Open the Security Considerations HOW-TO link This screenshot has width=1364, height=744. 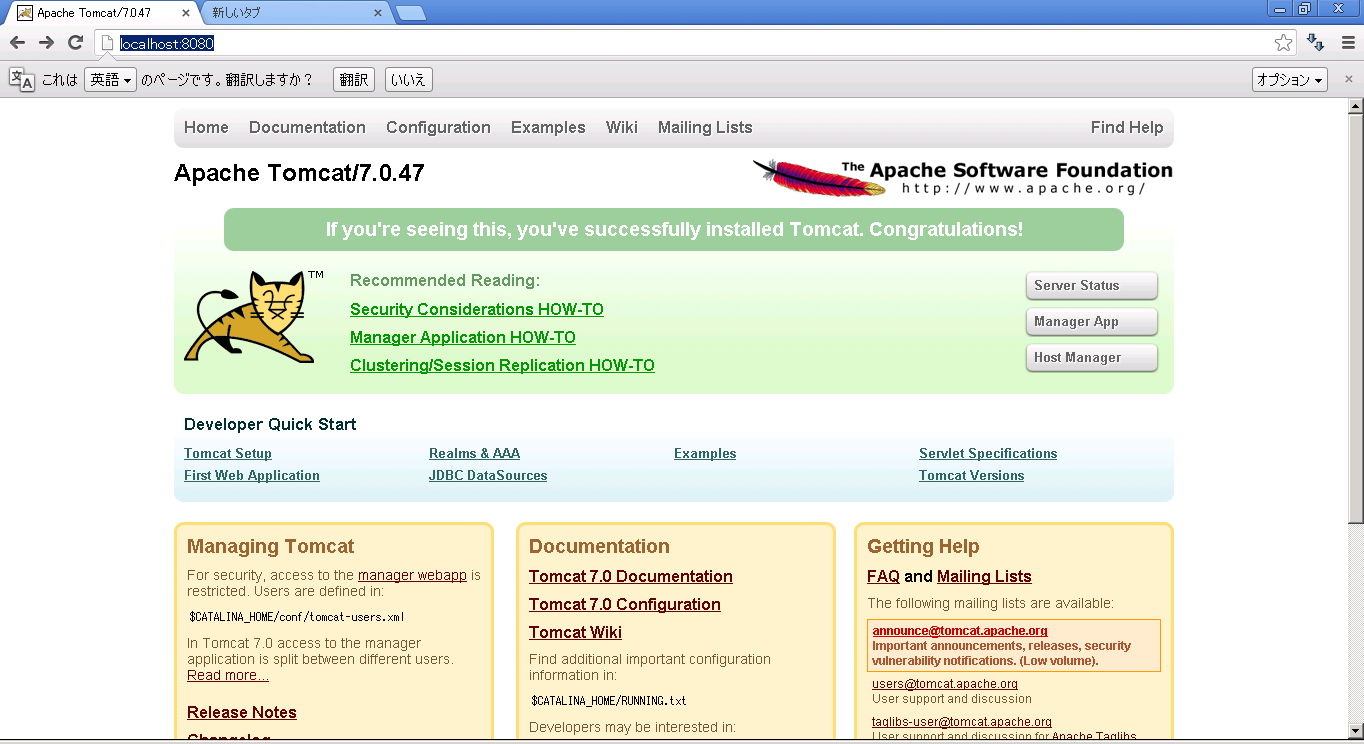coord(476,310)
